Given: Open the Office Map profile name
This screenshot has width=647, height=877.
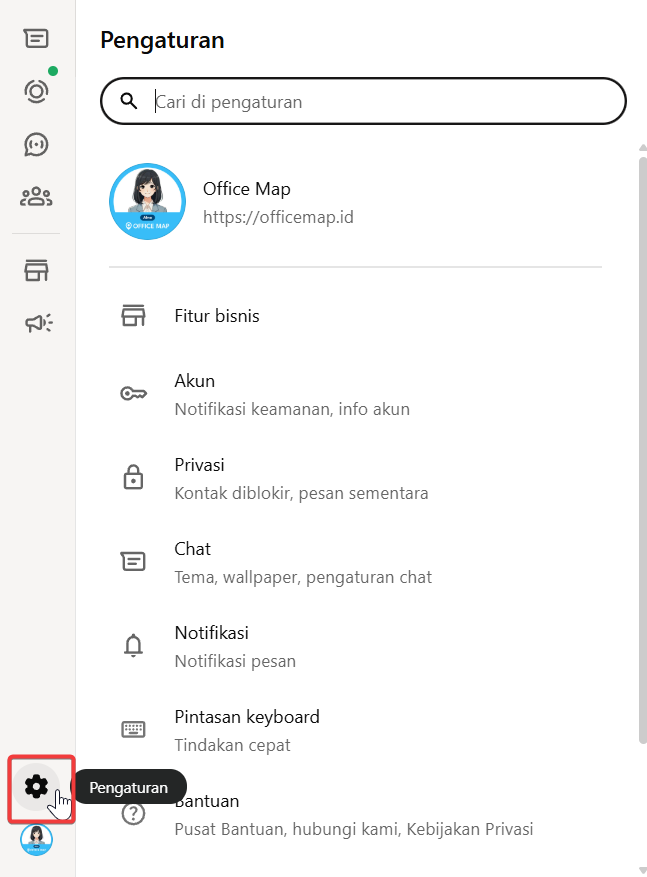Looking at the screenshot, I should tap(246, 189).
